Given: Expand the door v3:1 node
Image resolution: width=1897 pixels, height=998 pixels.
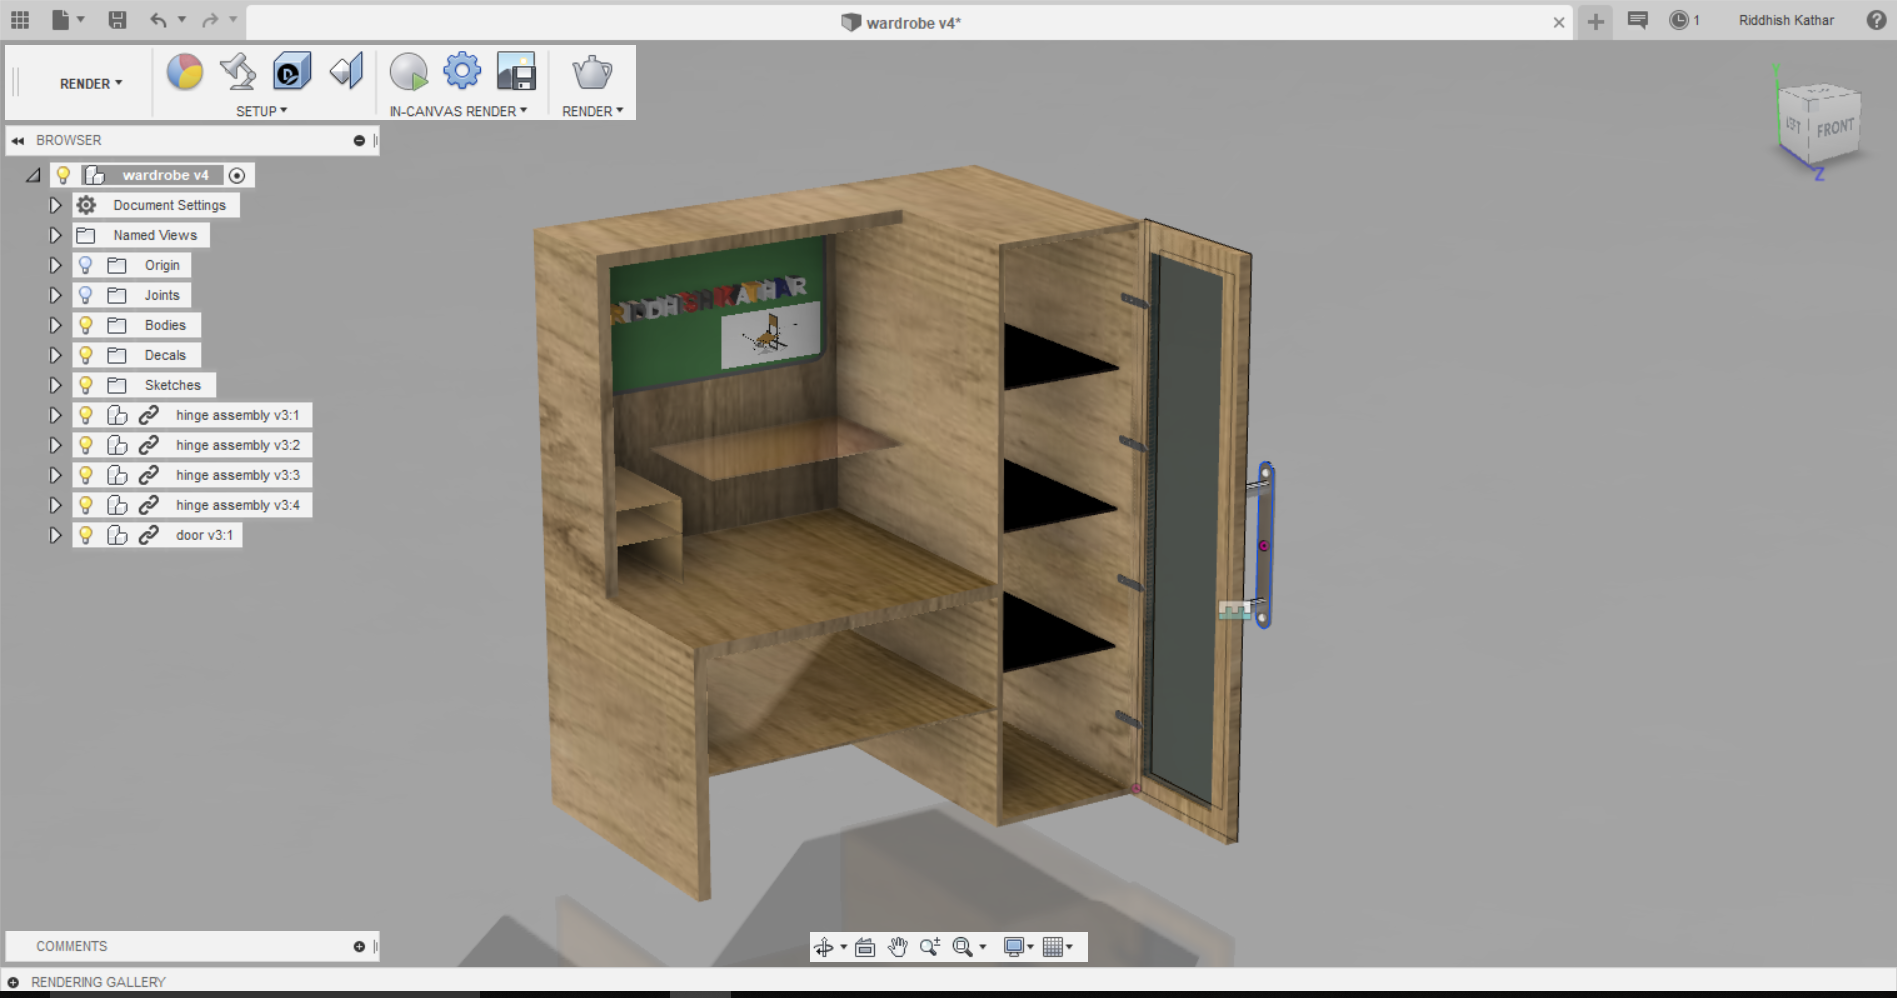Looking at the screenshot, I should point(55,535).
